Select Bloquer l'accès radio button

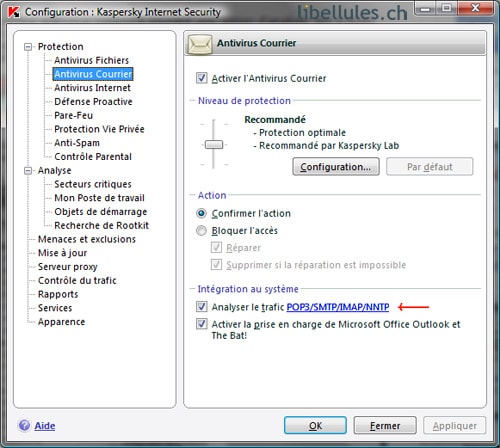coord(201,230)
